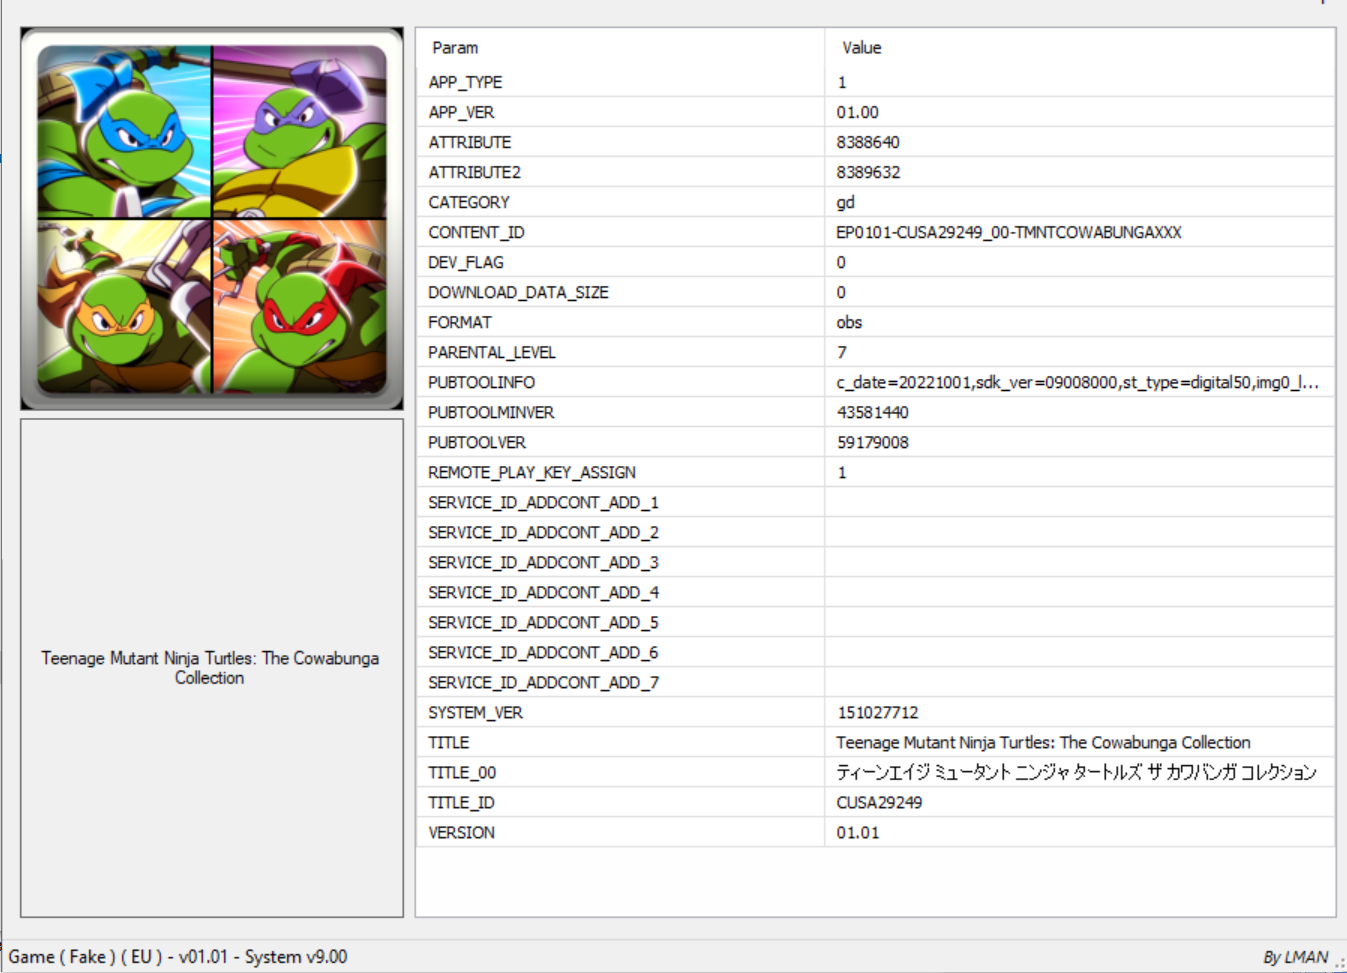The width and height of the screenshot is (1347, 973).
Task: Select the SERVICE_ID_ADDCONT_ADD_7 row
Action: [x=876, y=682]
